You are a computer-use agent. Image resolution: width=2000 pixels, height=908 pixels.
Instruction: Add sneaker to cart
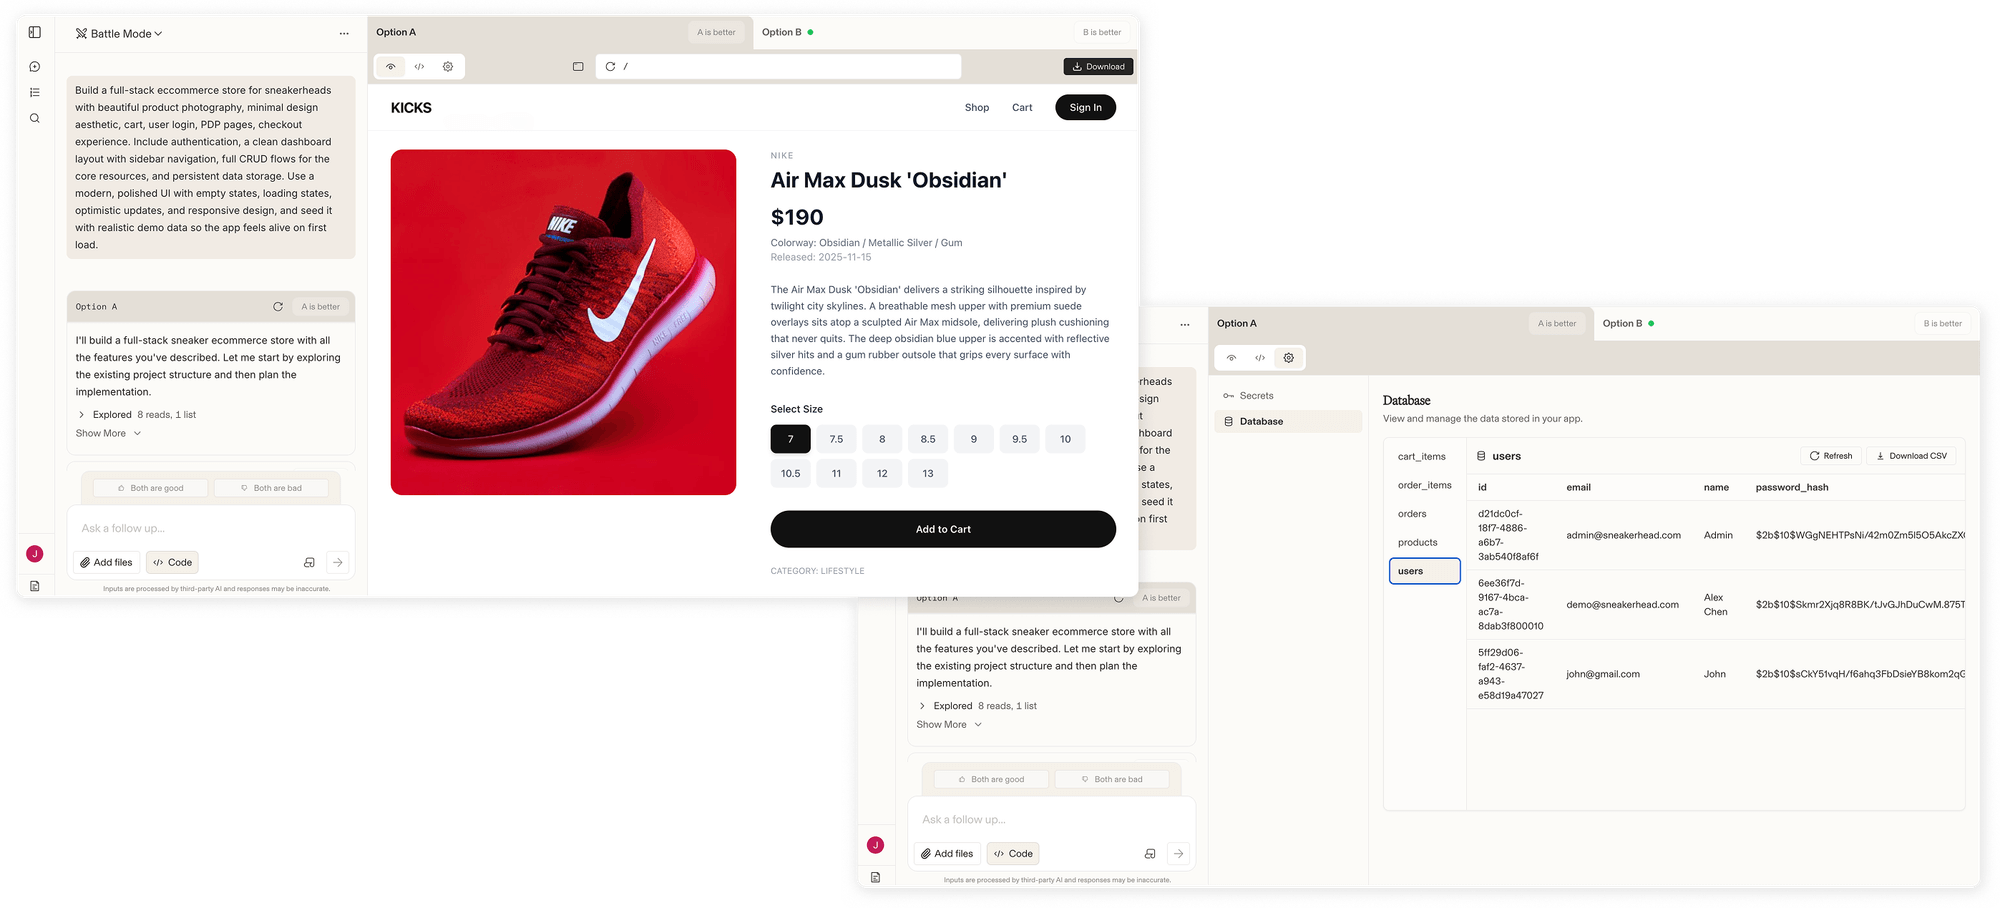943,530
